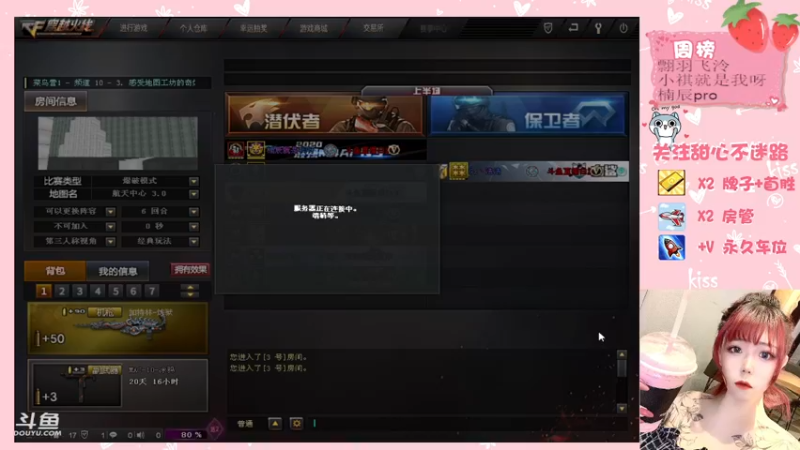Select backpack slot 3
The height and width of the screenshot is (450, 800).
(x=80, y=291)
